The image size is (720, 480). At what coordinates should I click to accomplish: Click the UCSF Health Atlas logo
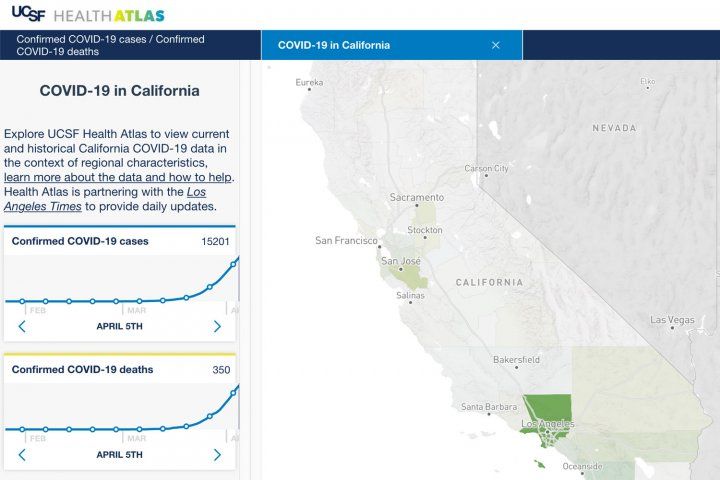(x=87, y=15)
